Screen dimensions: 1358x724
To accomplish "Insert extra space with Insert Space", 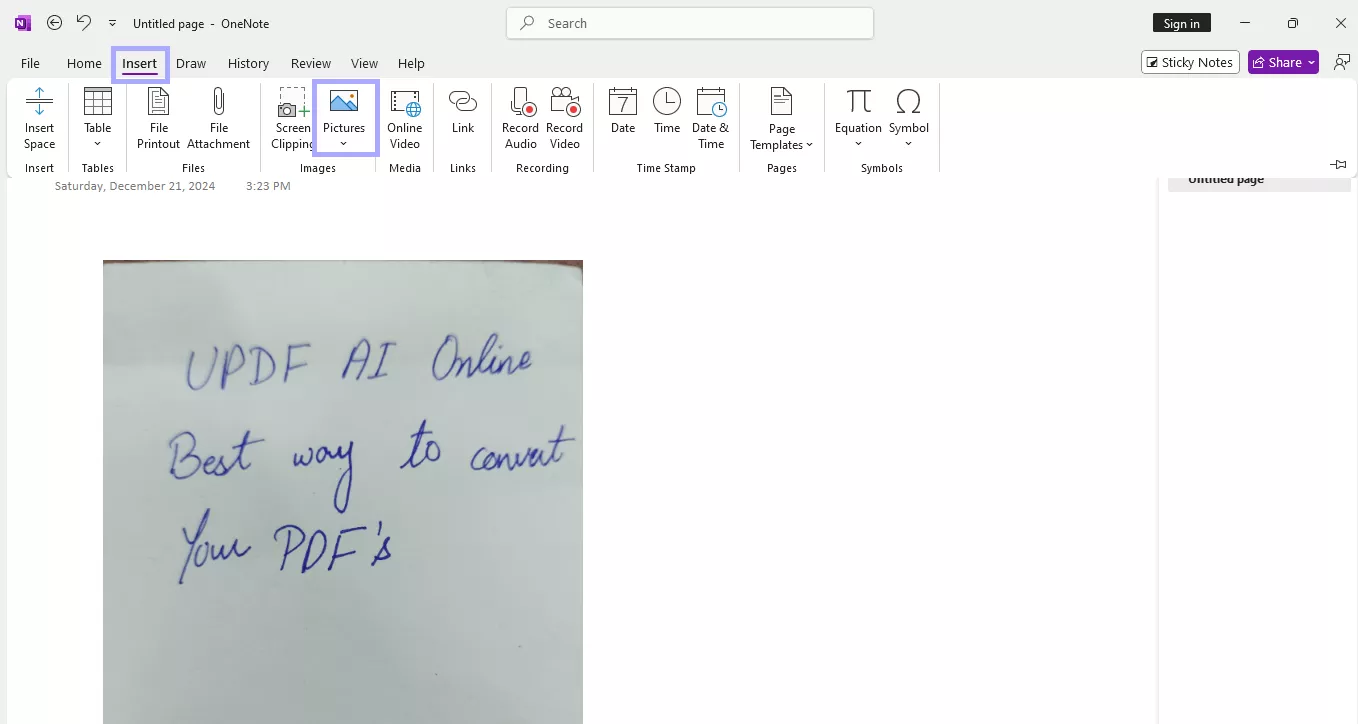I will coord(39,117).
